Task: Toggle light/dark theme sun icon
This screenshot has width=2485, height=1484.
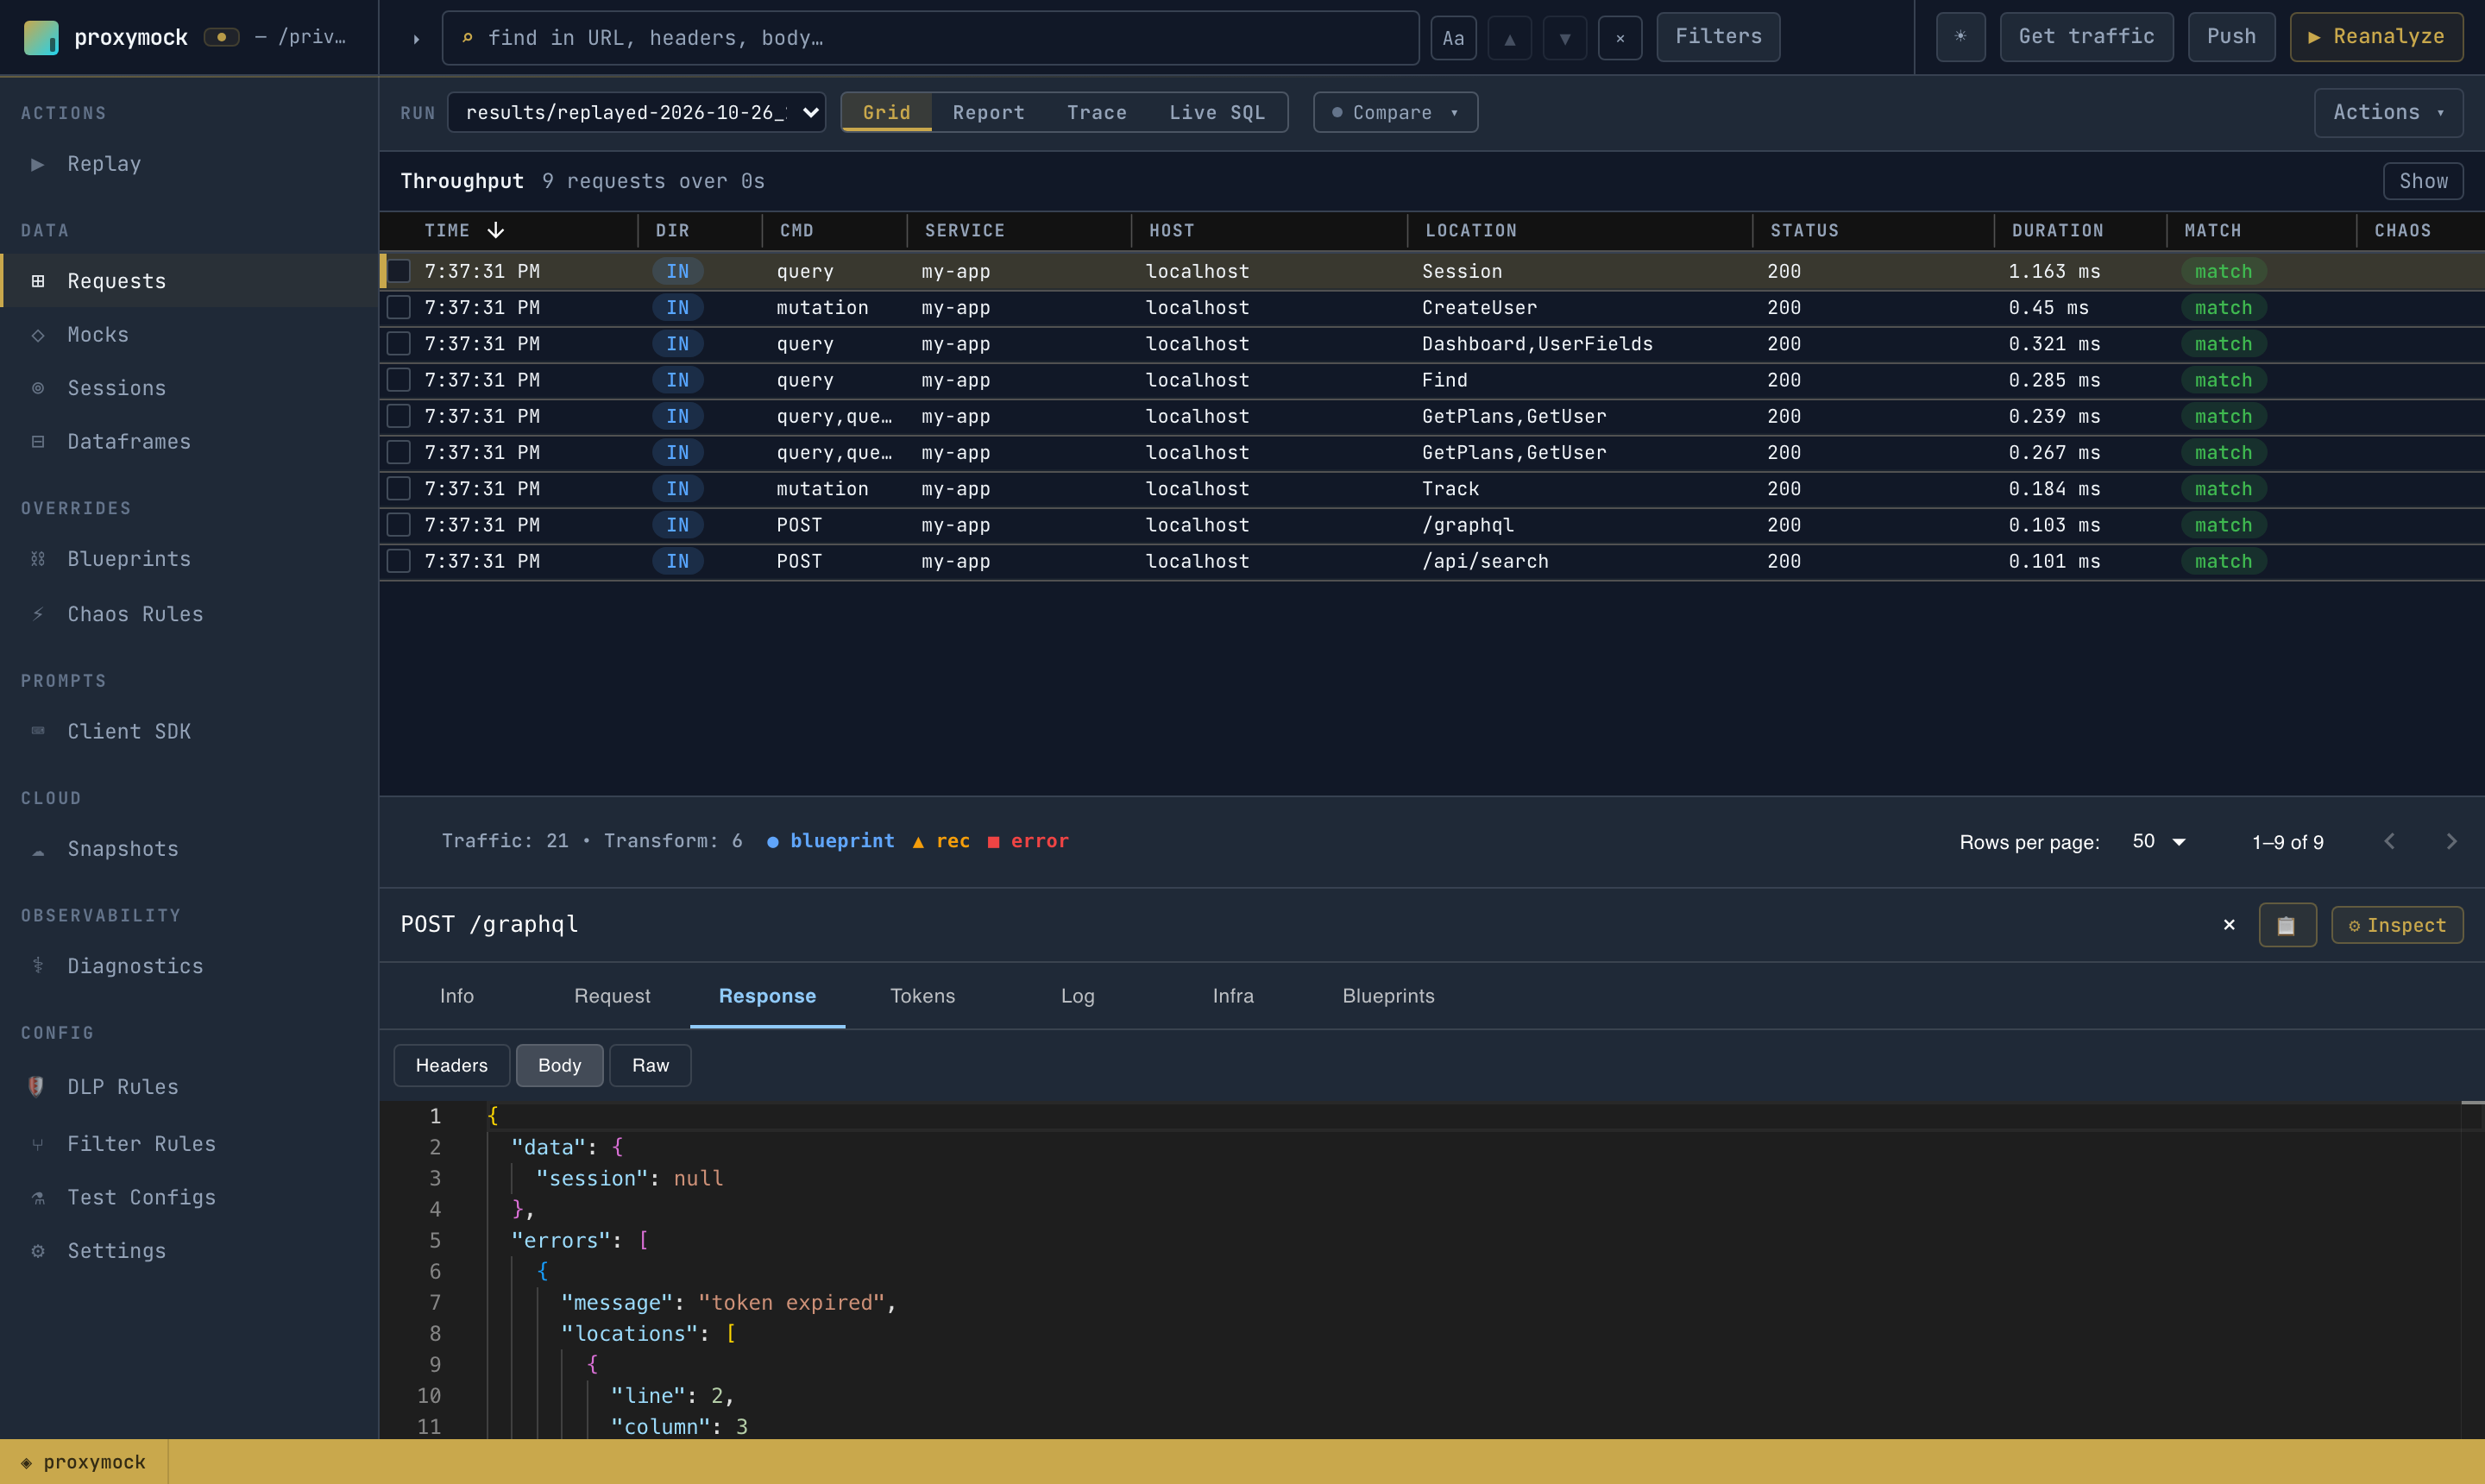Action: (x=1960, y=37)
